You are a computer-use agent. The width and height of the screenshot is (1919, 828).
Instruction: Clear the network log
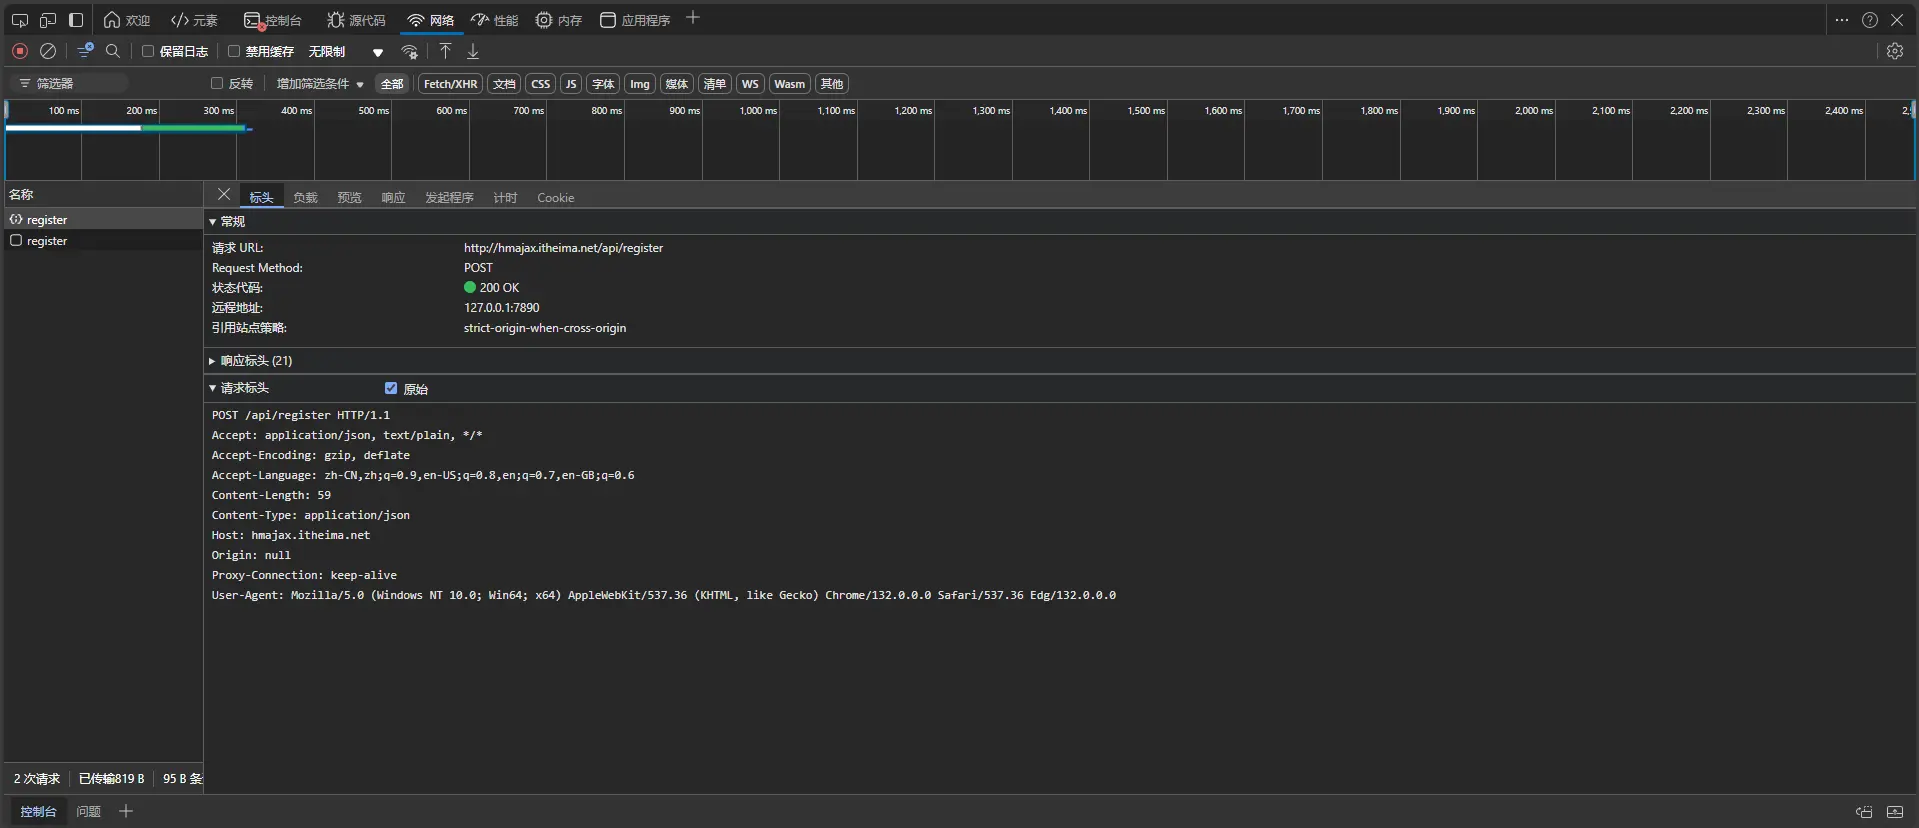(48, 51)
